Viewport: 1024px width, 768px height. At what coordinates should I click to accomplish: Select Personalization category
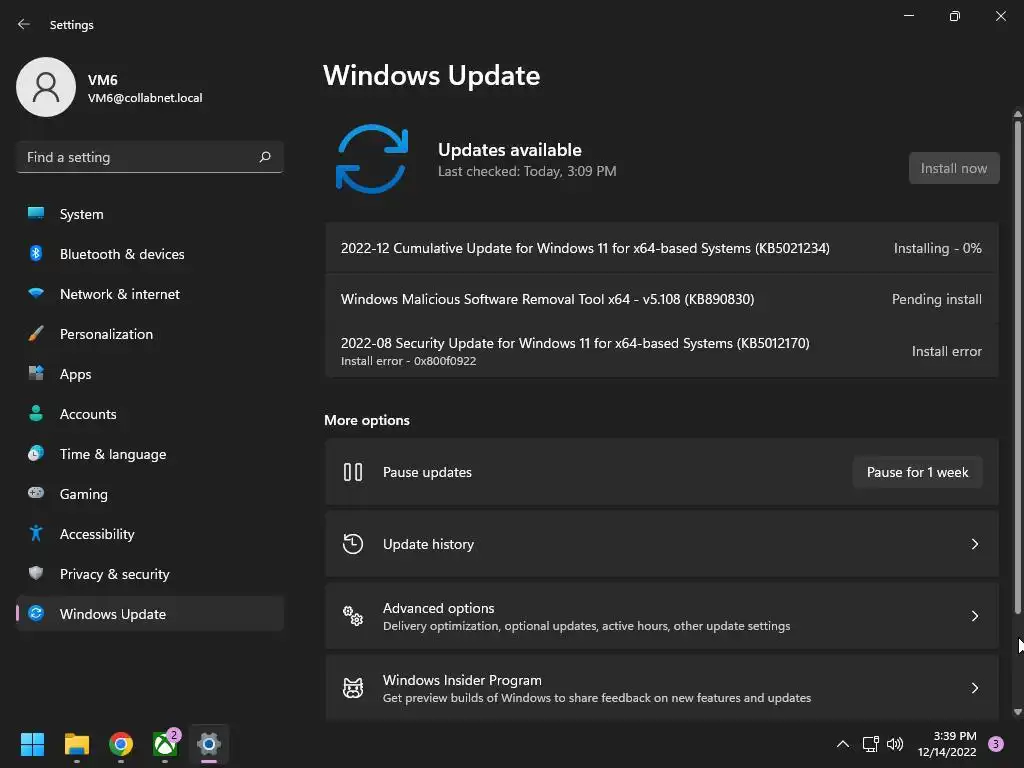coord(150,334)
